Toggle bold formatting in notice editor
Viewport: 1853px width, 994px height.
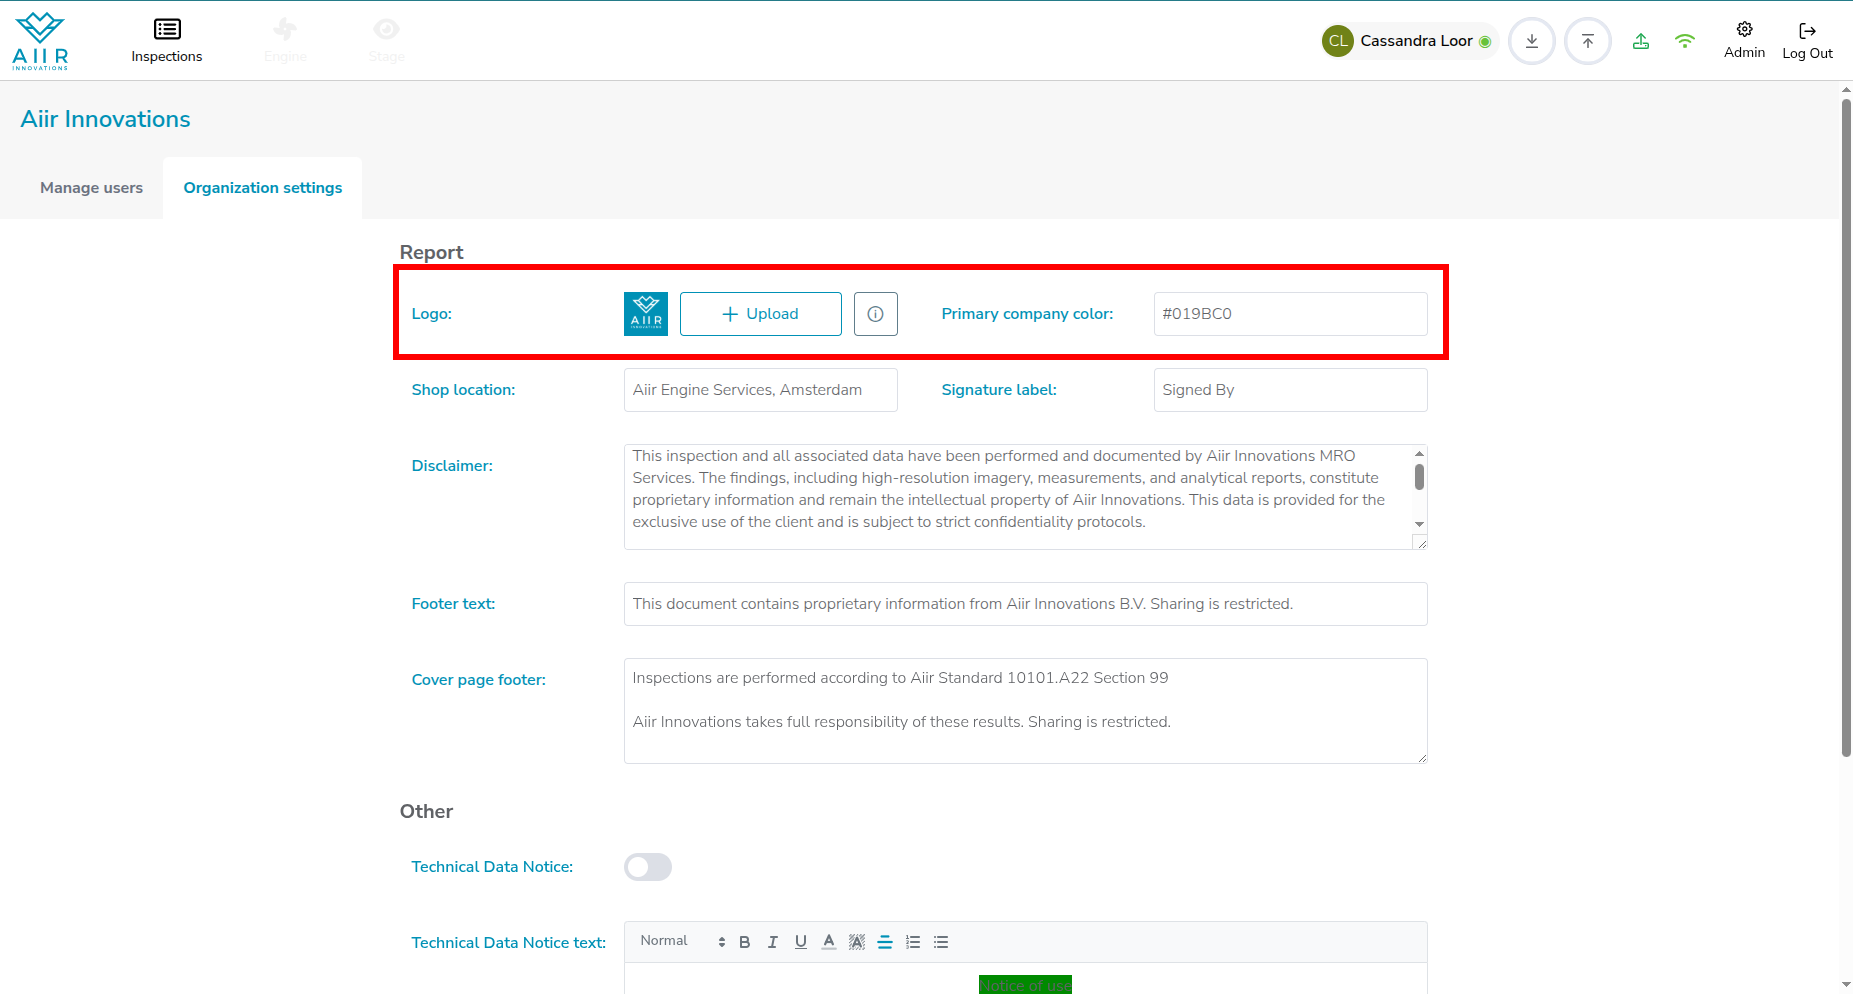[x=745, y=942]
